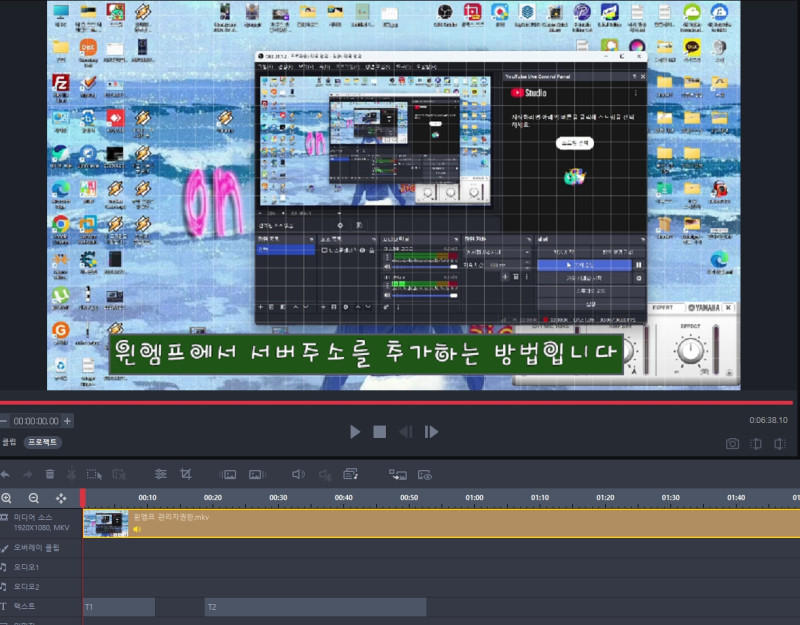
Task: Click the 01:00 mark on the timeline ruler
Action: point(474,497)
